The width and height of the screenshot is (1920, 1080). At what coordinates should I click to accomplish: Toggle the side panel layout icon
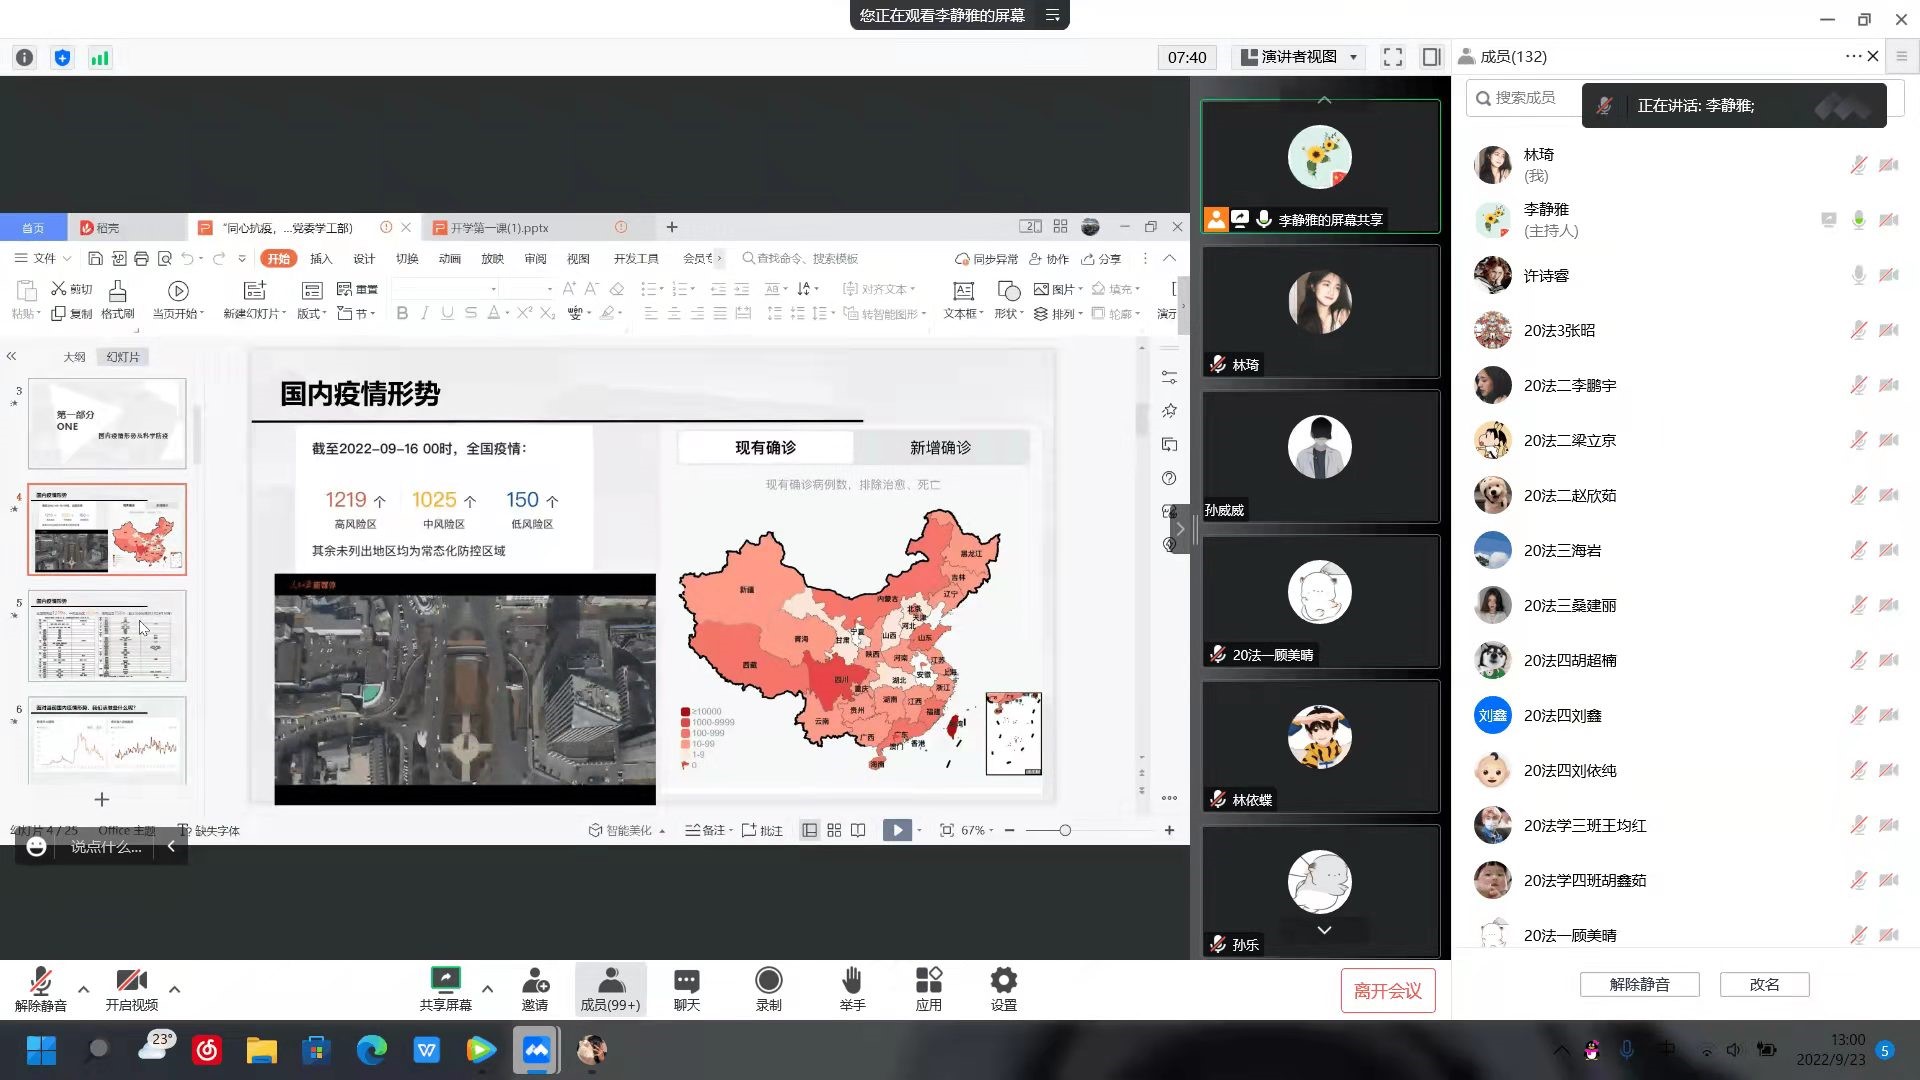point(1431,57)
